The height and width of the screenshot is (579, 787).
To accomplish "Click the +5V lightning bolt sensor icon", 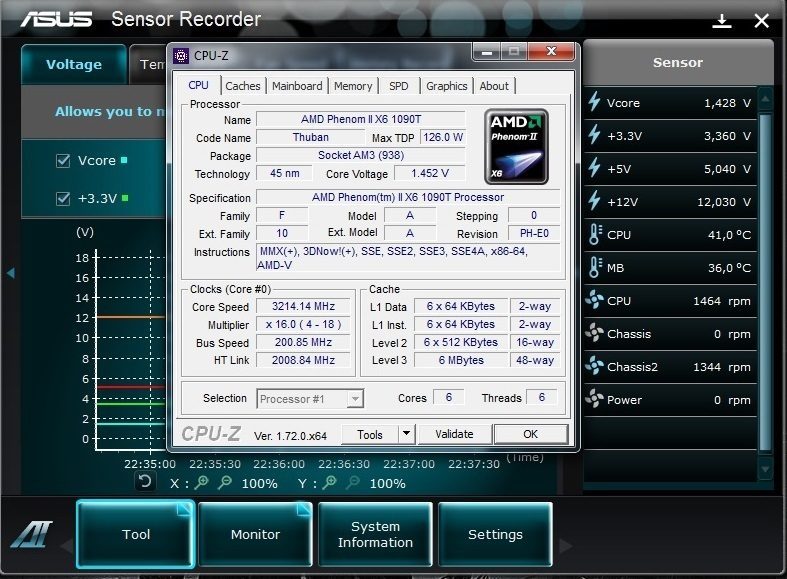I will coord(594,168).
